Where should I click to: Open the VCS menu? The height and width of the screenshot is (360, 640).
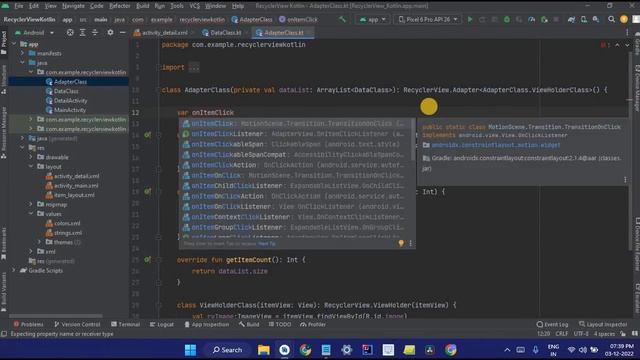coord(195,6)
